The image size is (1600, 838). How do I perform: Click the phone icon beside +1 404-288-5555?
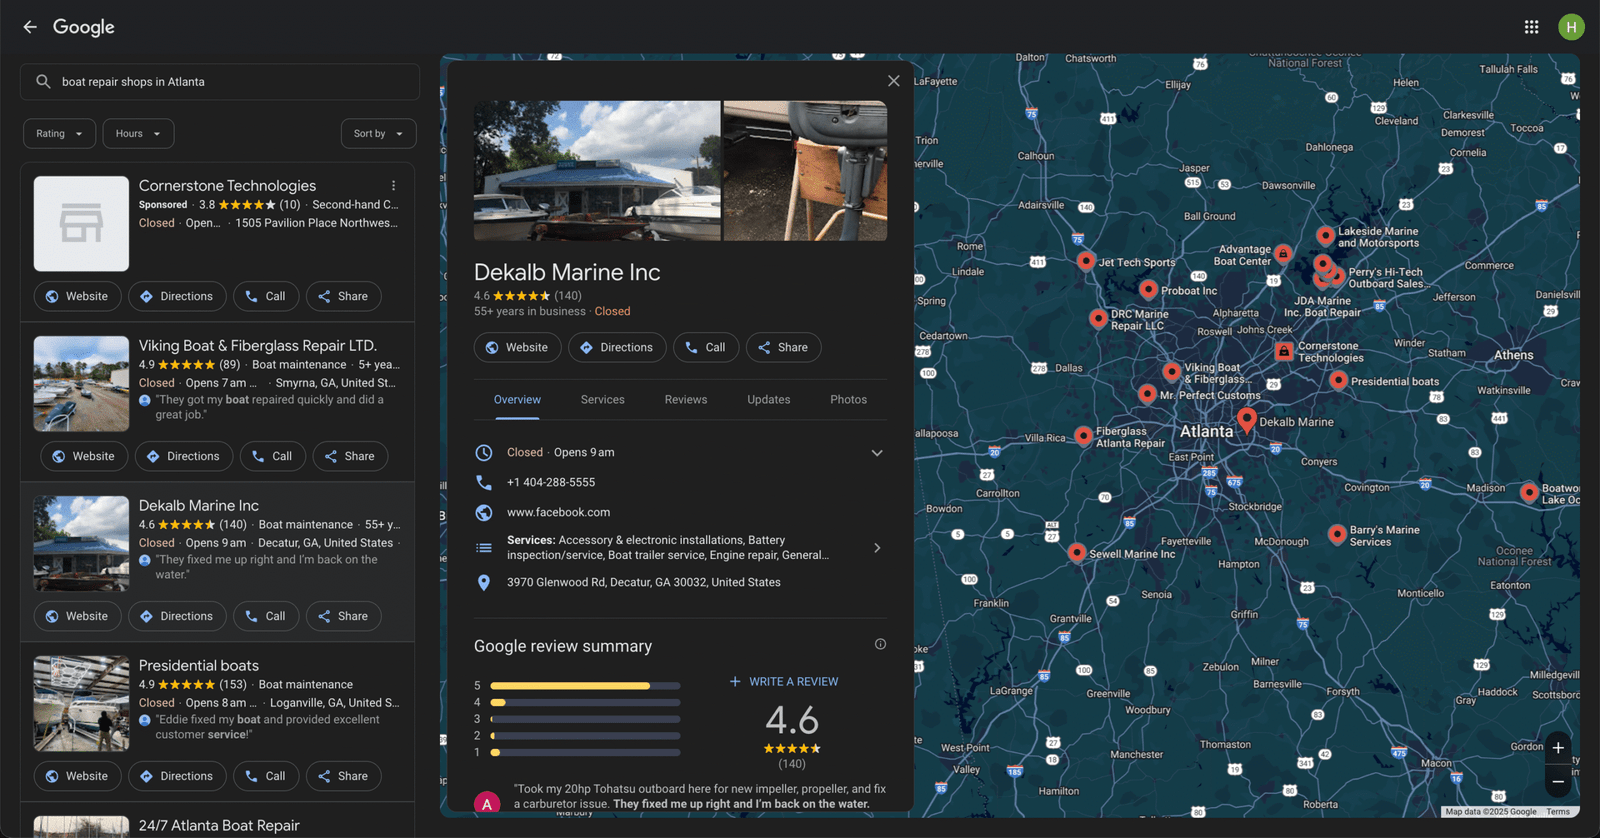(484, 482)
